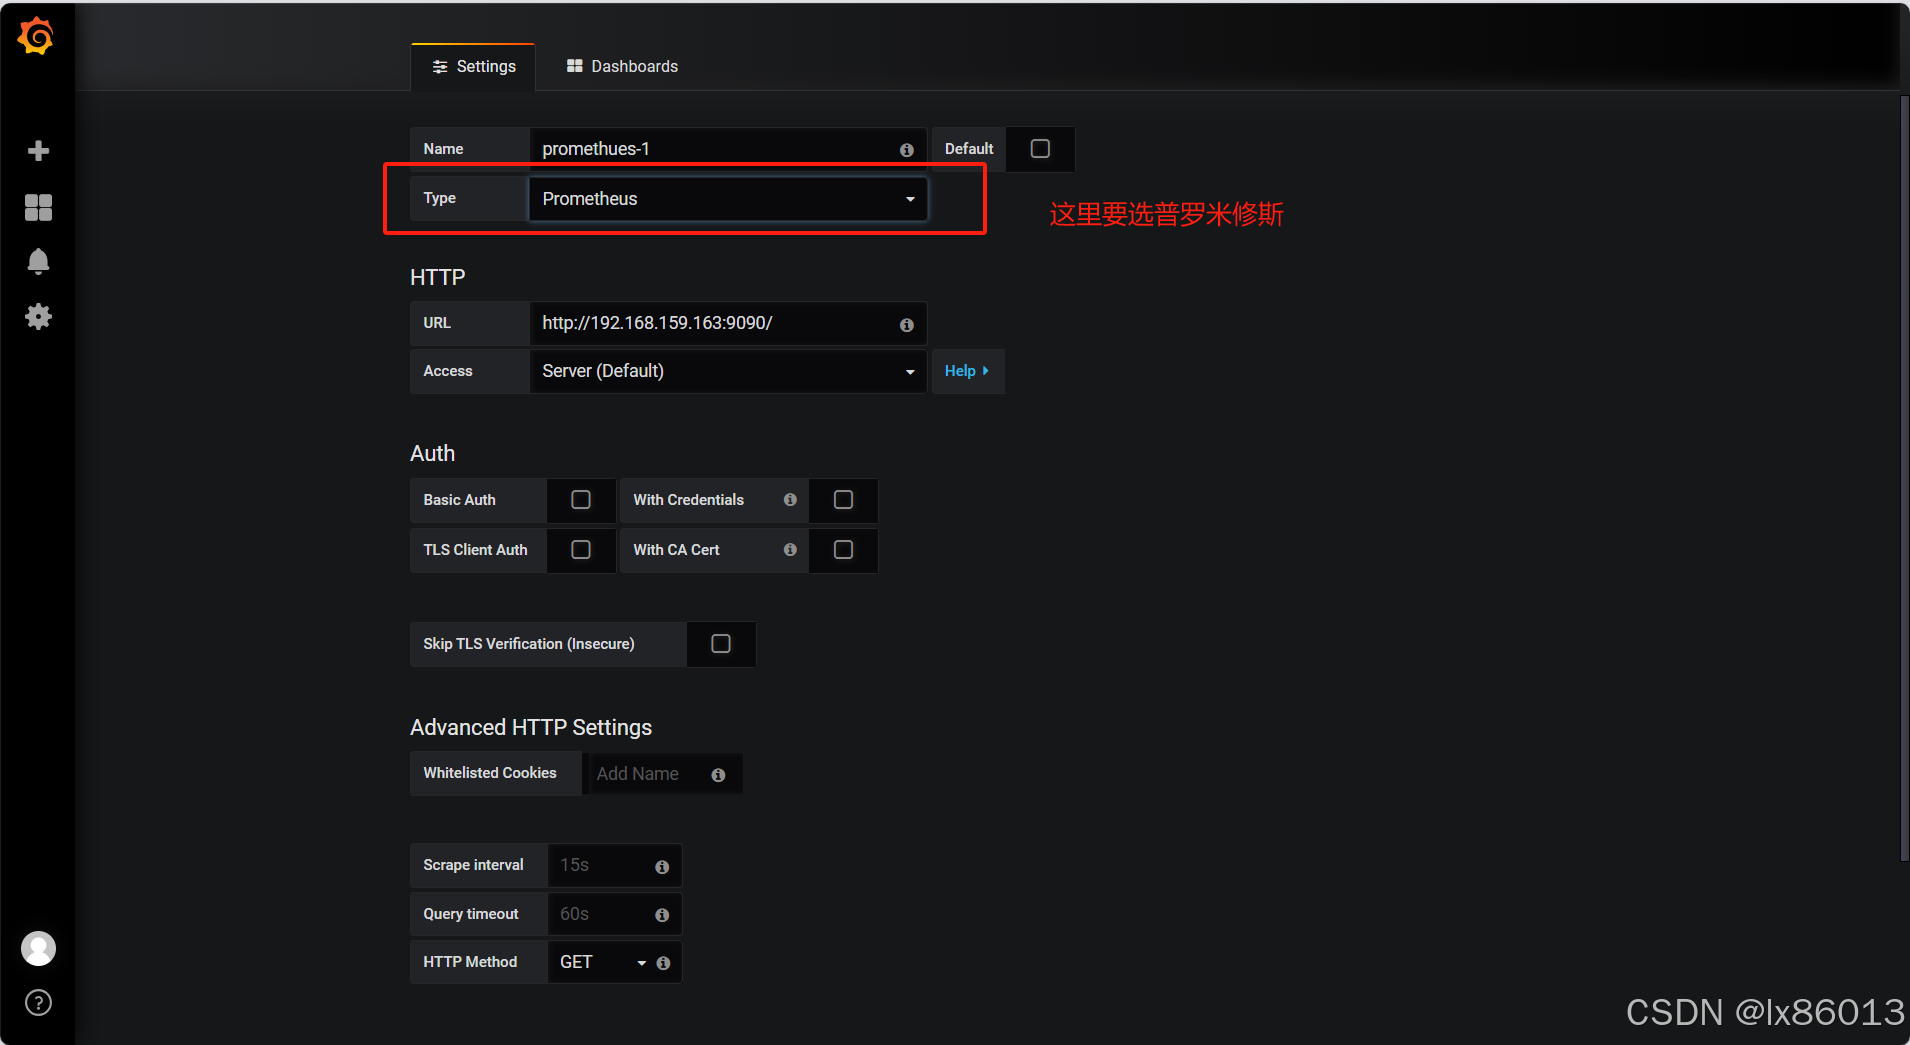Open the Help question mark icon
Image resolution: width=1910 pixels, height=1045 pixels.
38,1003
